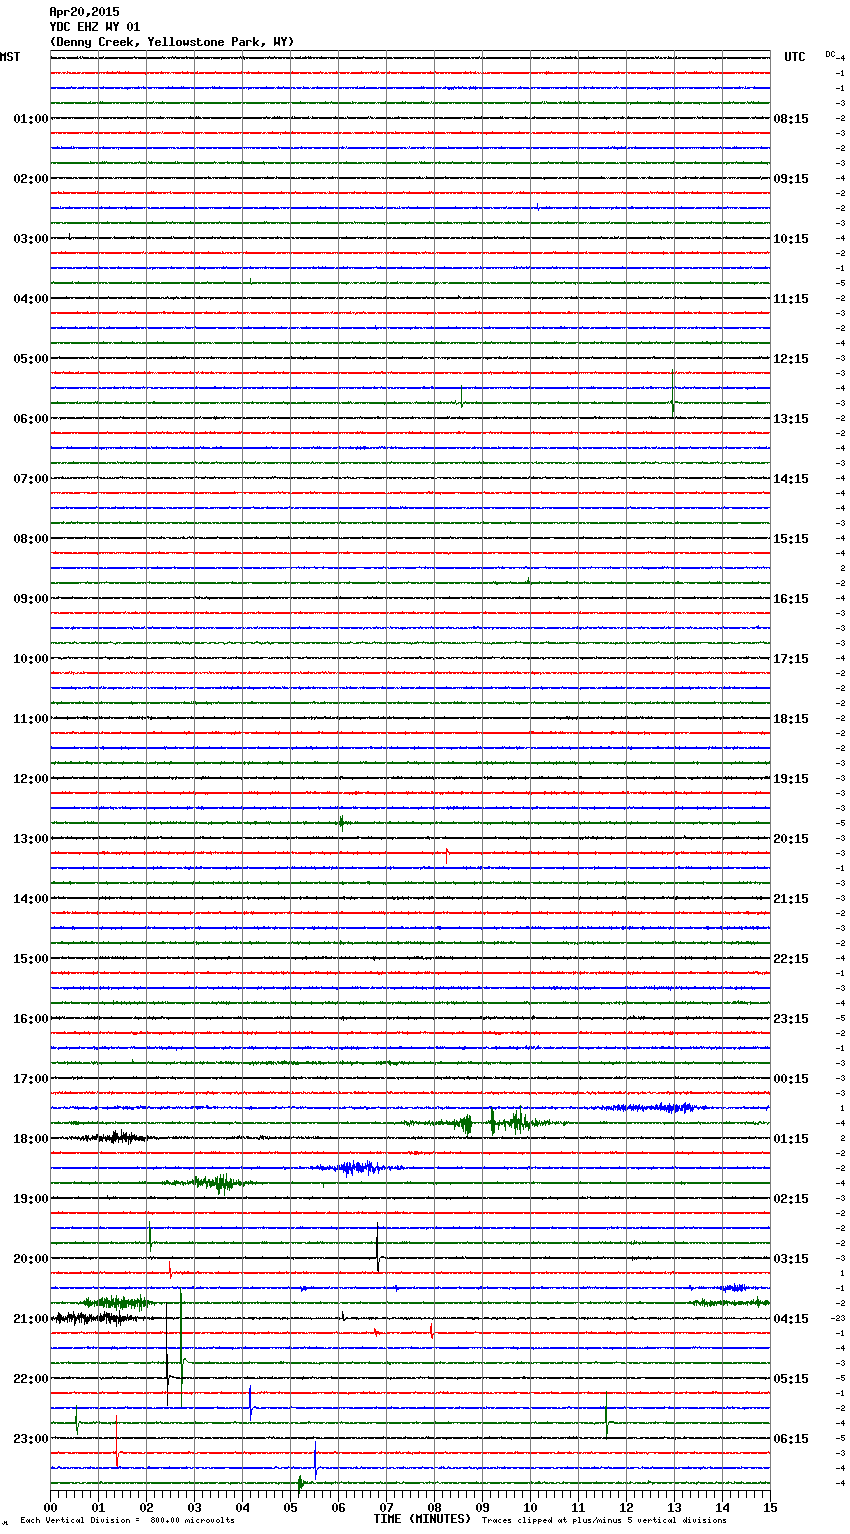850x1534 pixels.
Task: Click the 18:15 UTC time label
Action: tap(791, 719)
